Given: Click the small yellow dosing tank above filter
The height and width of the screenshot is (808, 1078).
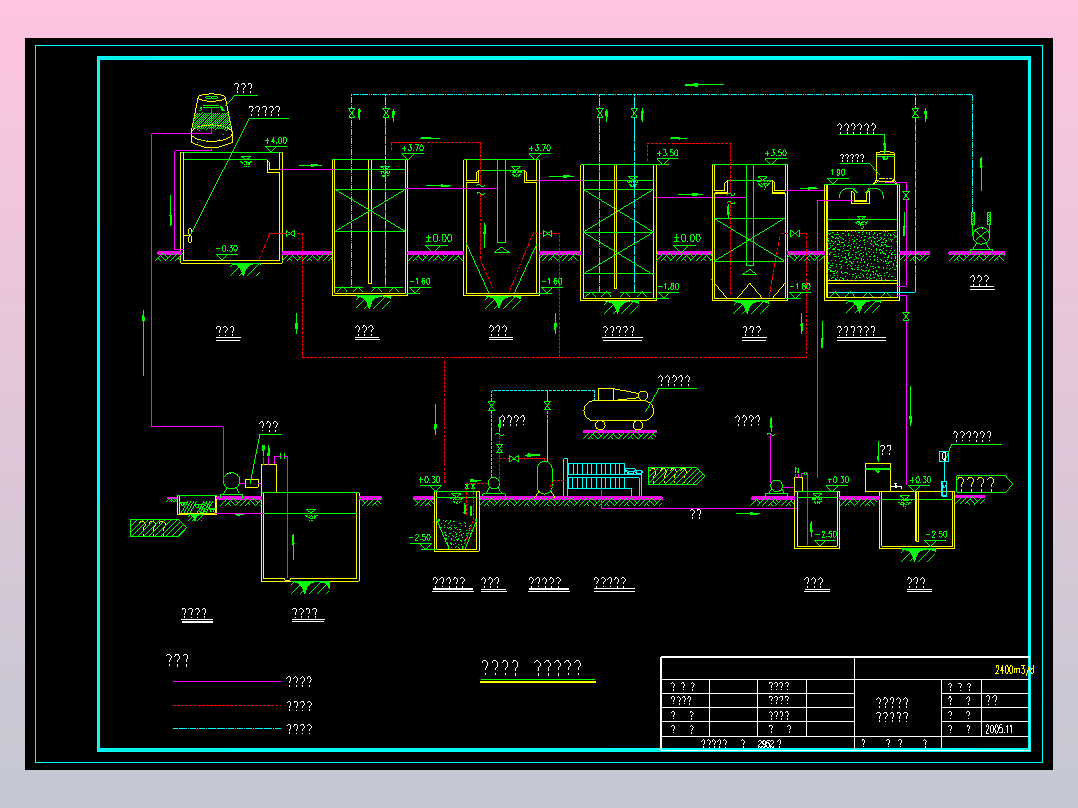Looking at the screenshot, I should (885, 166).
